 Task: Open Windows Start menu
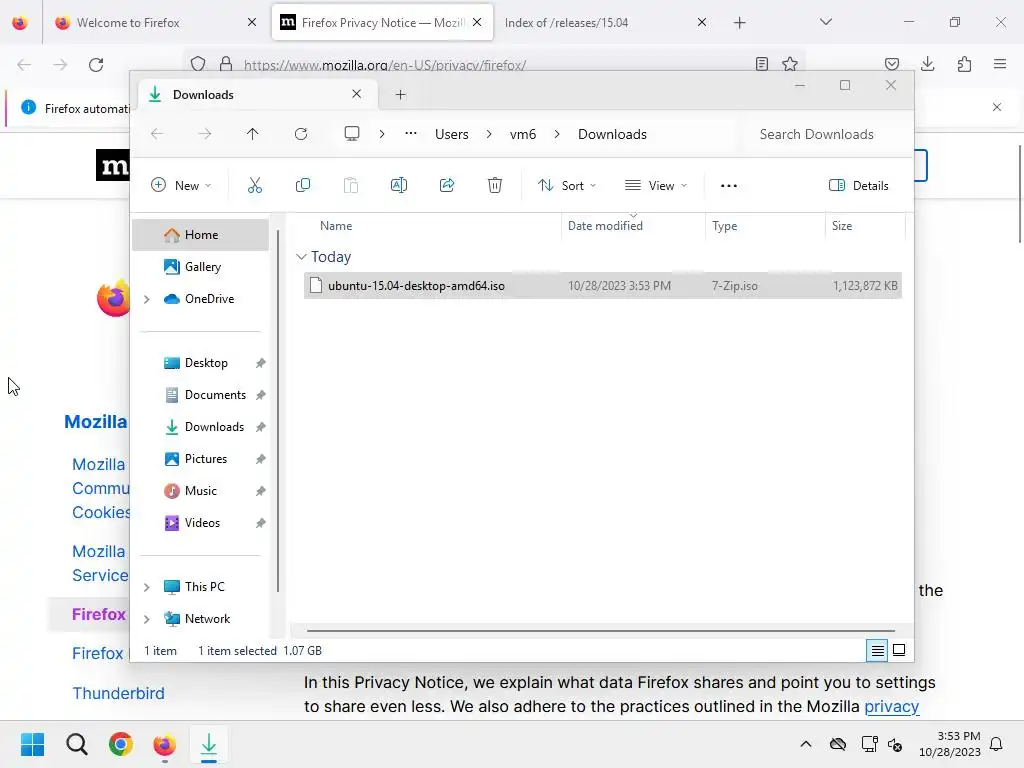coord(32,744)
